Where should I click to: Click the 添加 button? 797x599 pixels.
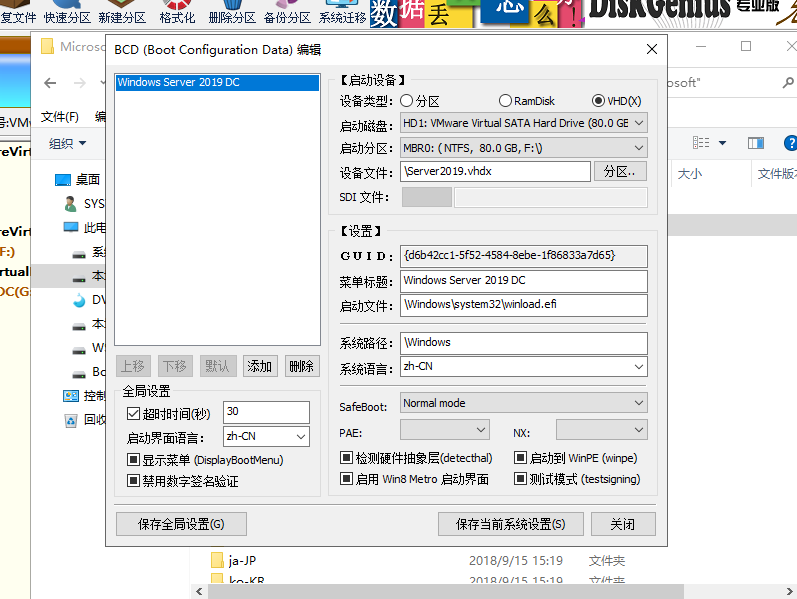[260, 366]
